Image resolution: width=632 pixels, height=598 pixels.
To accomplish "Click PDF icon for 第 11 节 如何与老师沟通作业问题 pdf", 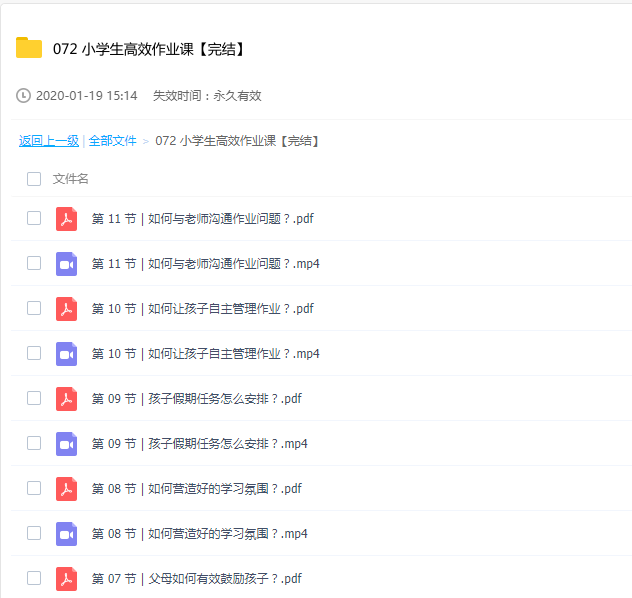I will [67, 219].
